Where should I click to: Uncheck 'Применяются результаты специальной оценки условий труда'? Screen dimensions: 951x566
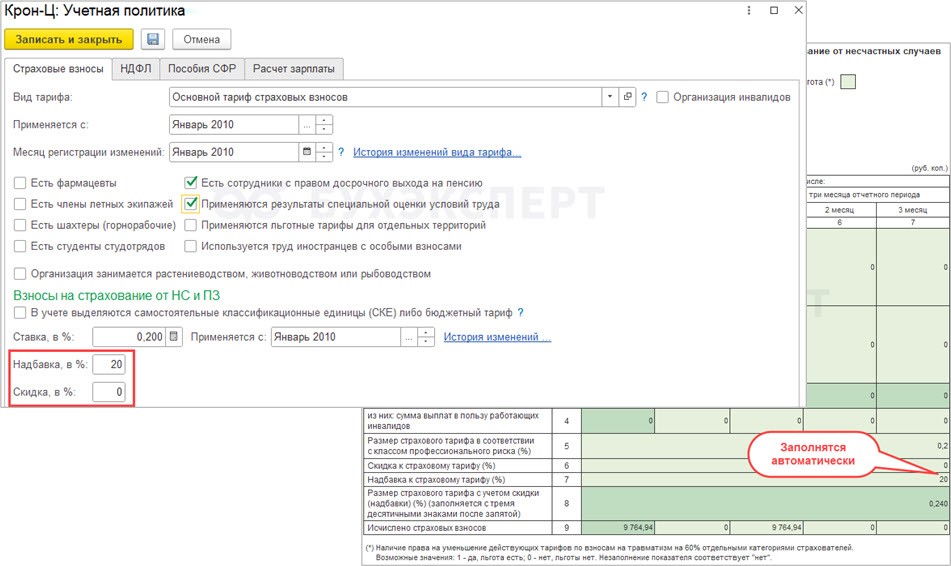point(190,204)
